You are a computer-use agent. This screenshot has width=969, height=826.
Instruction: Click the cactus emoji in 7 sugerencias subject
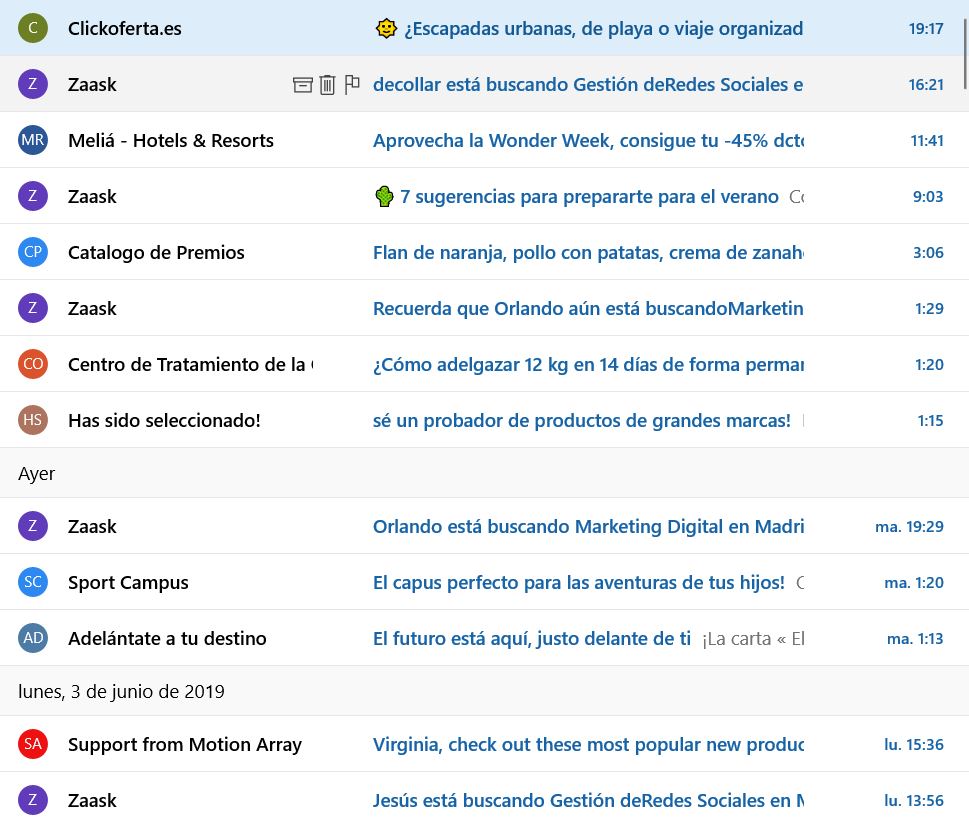coord(384,196)
